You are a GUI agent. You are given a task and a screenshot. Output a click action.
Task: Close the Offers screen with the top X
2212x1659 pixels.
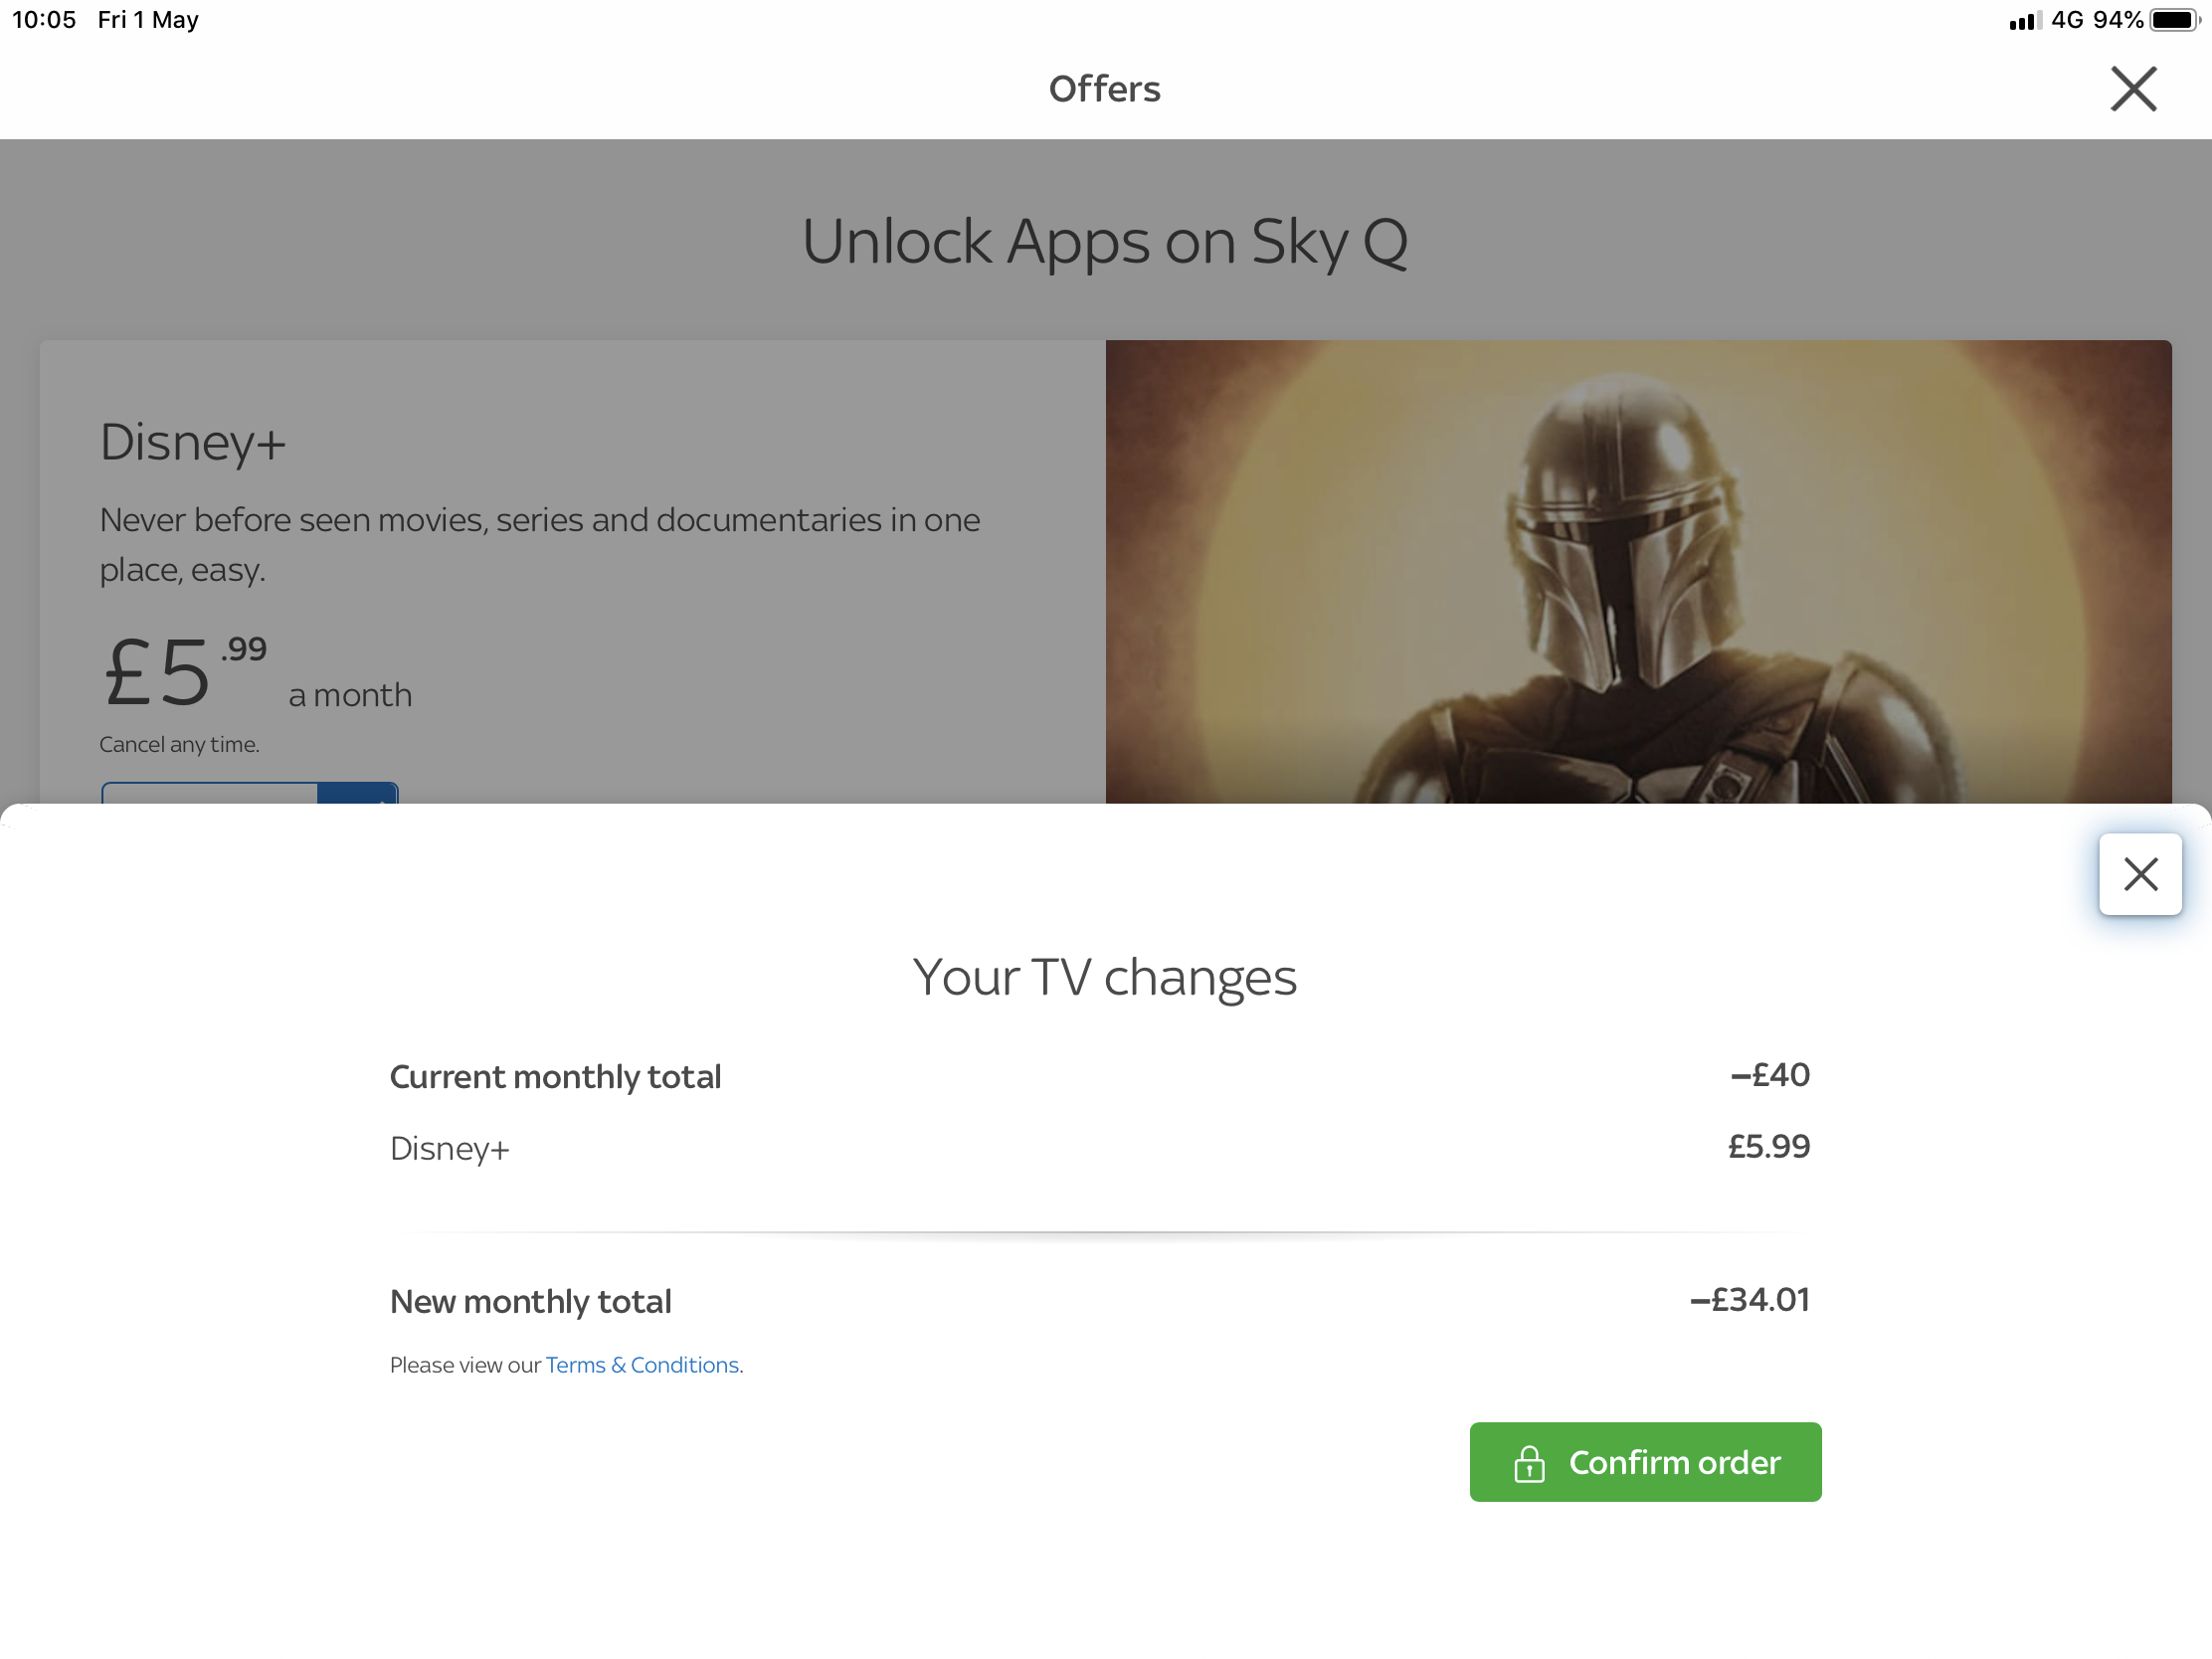click(2132, 89)
